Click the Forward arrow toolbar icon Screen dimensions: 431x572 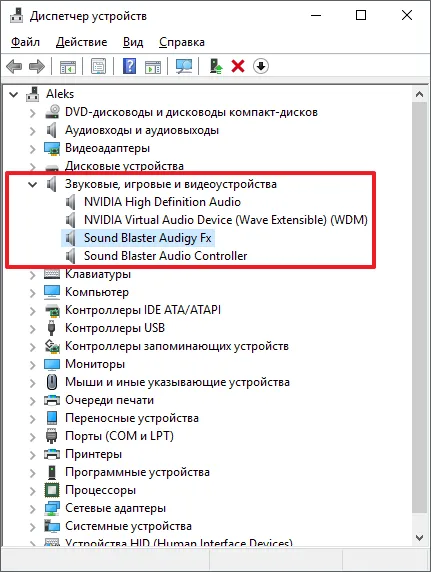[37, 66]
